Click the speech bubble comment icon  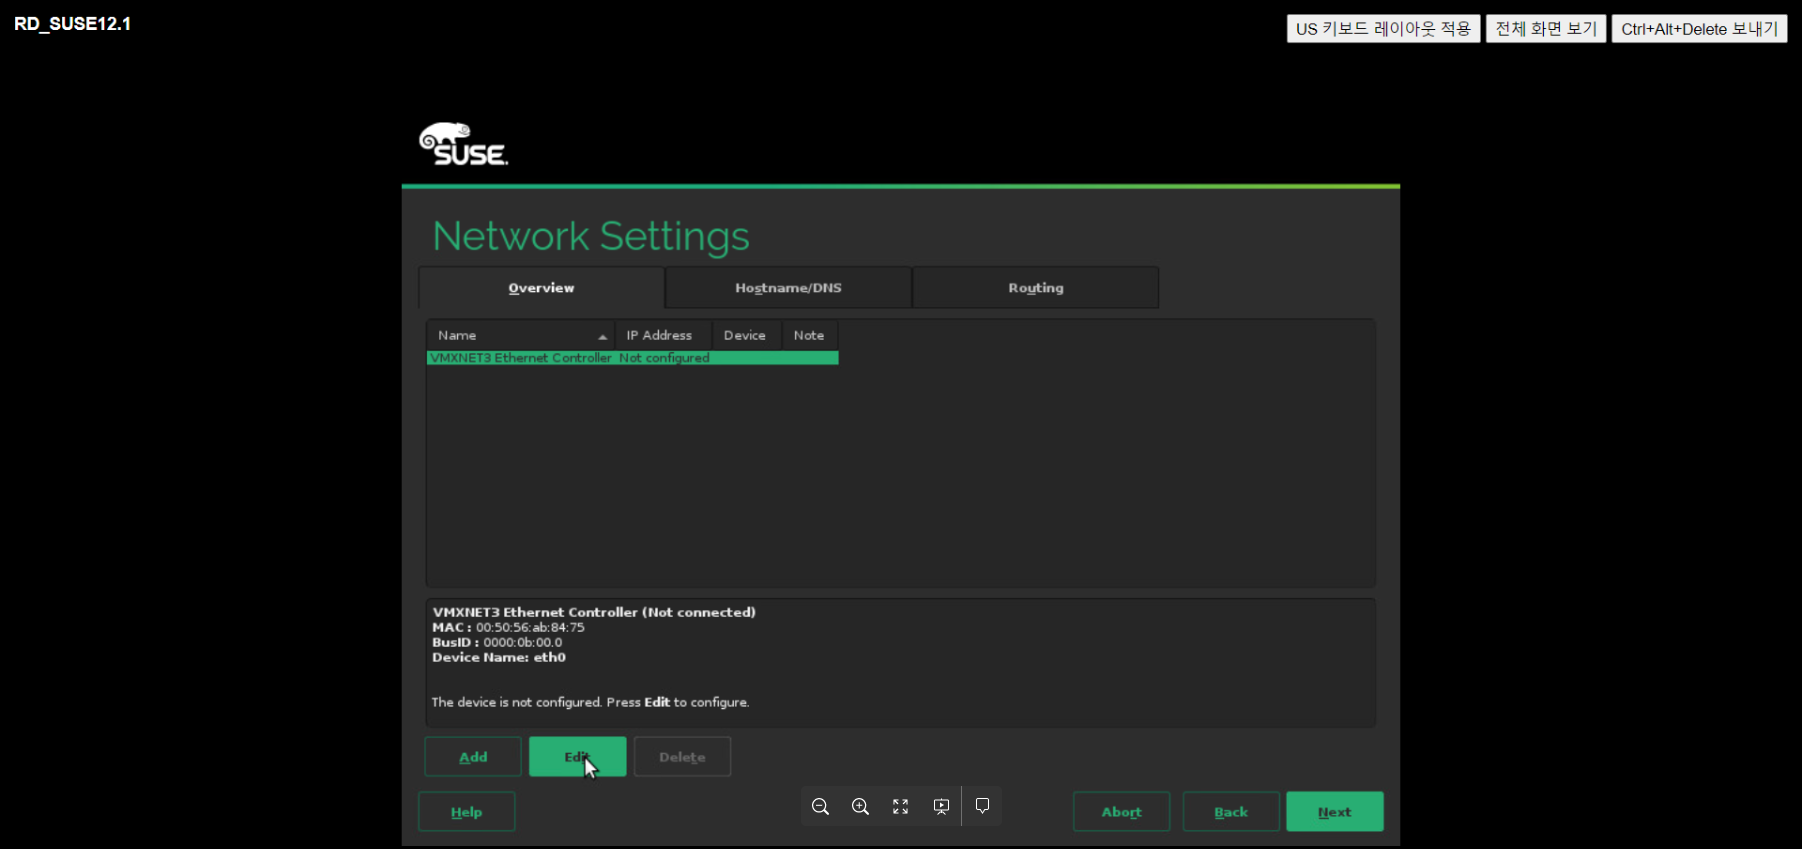coord(982,805)
